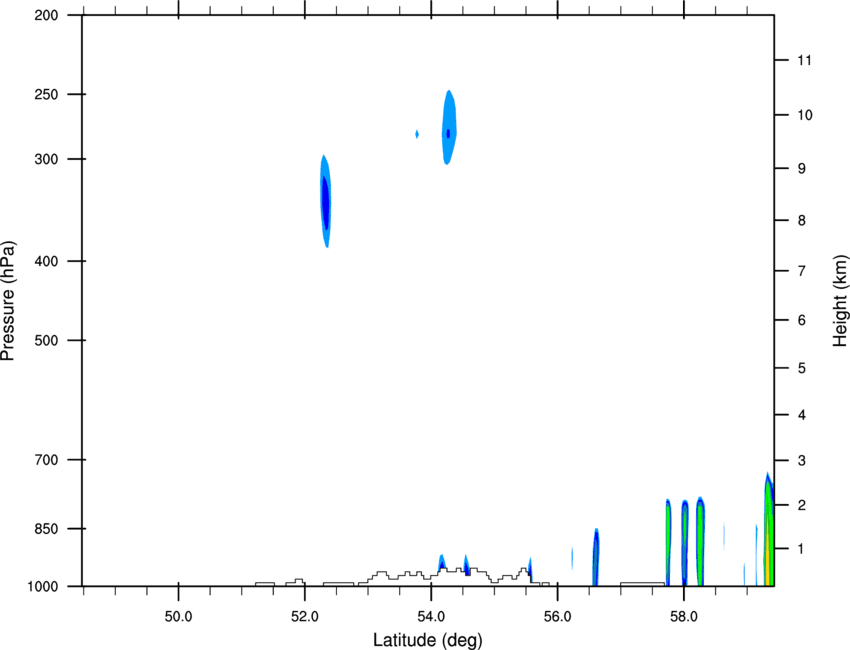
Task: Click the 10 km height label
Action: 805,115
